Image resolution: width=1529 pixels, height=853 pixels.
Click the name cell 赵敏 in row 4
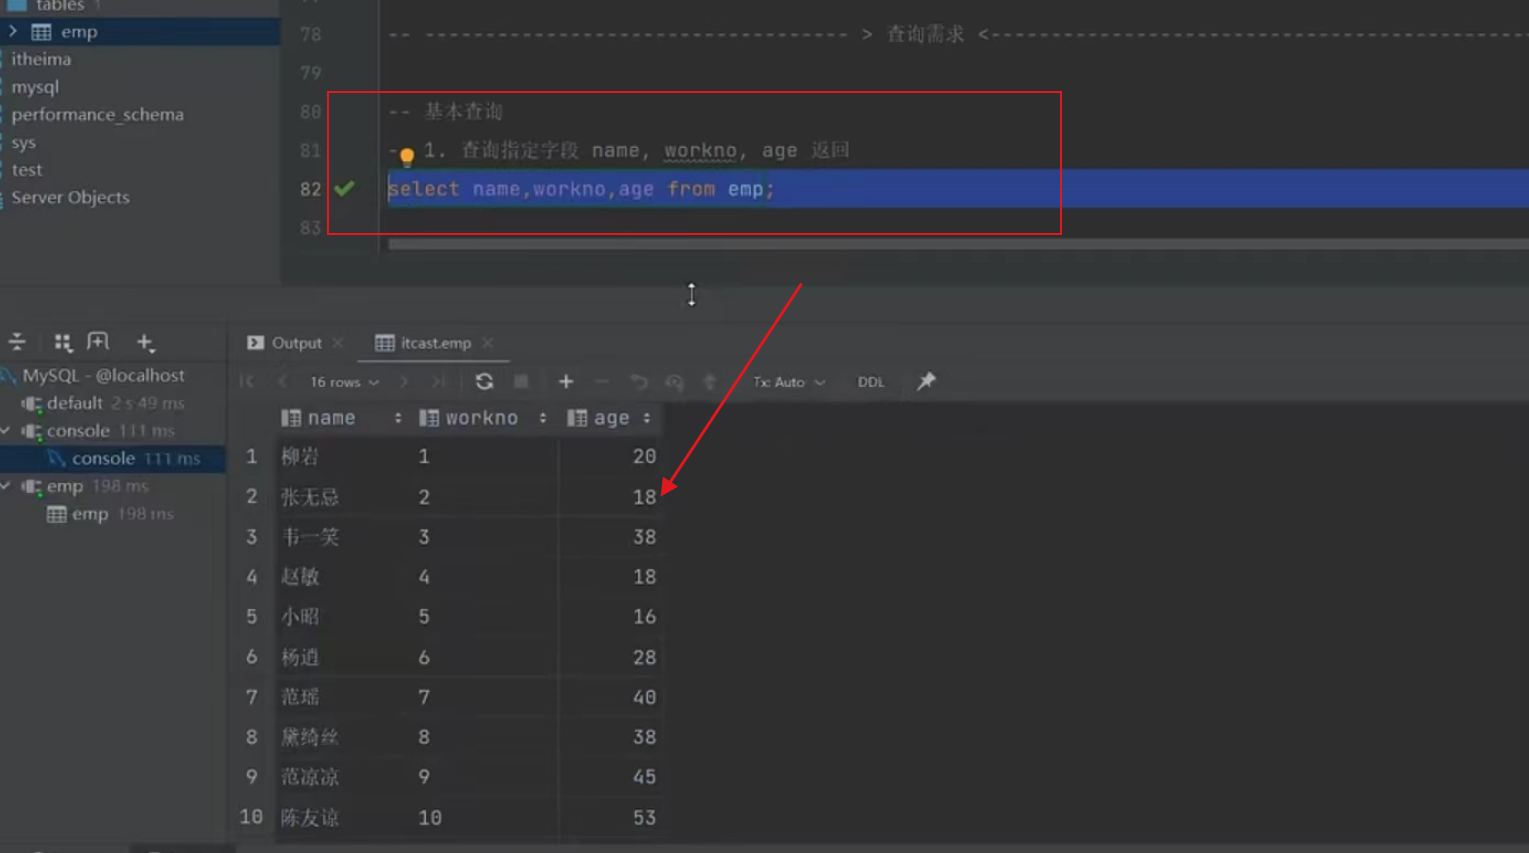(x=300, y=577)
